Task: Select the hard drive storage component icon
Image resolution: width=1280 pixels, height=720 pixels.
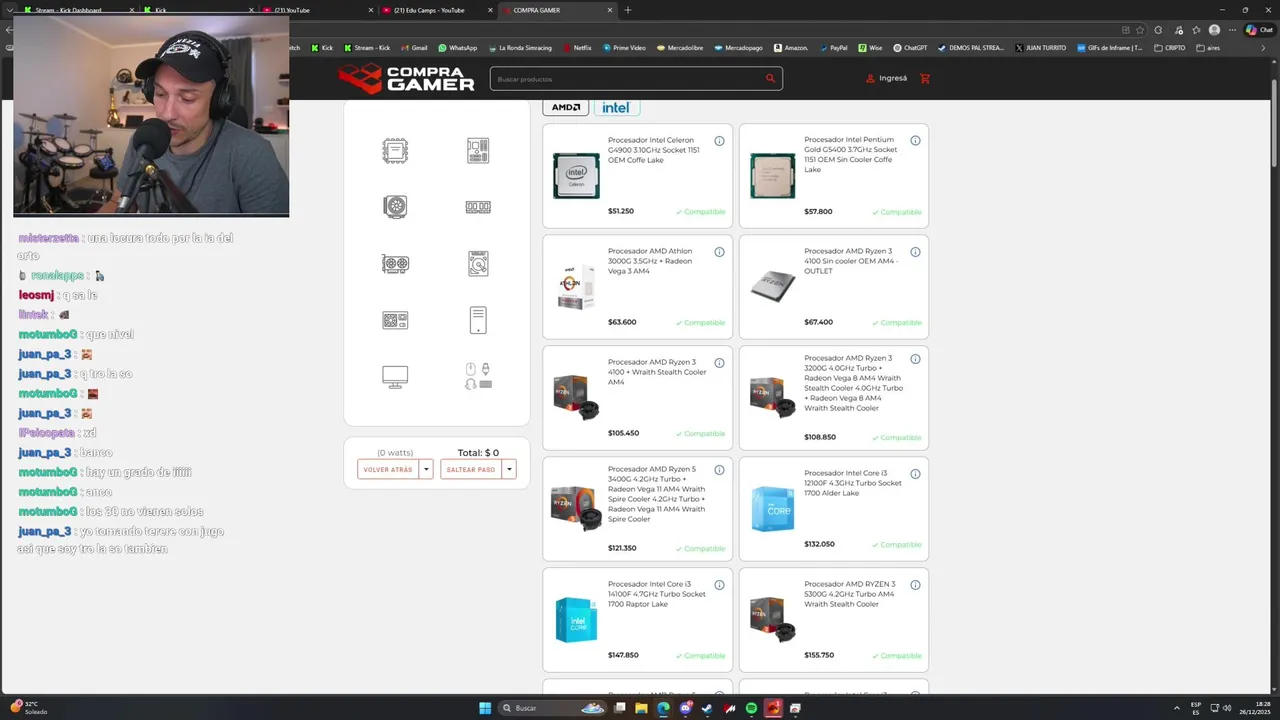Action: [478, 264]
